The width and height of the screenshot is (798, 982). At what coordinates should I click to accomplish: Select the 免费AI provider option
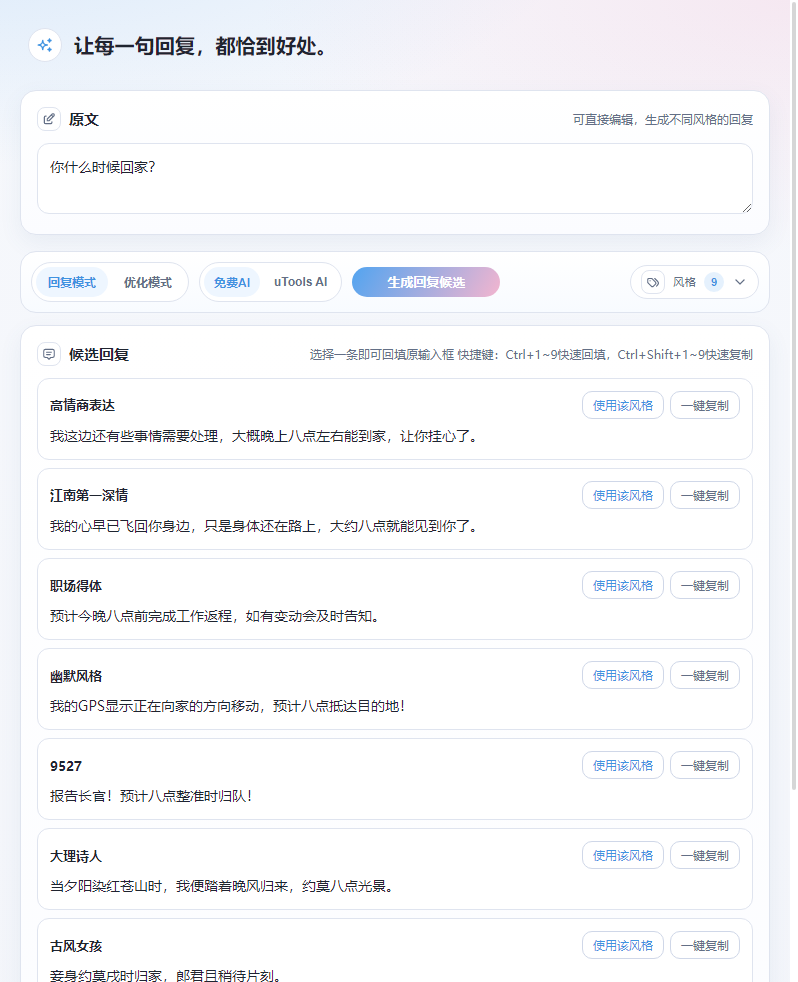click(232, 282)
